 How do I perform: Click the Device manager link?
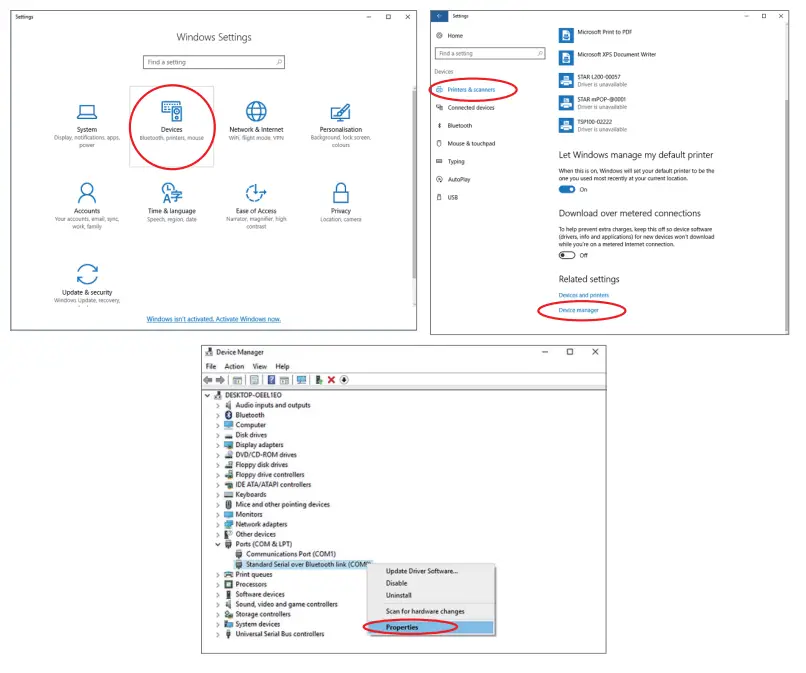[578, 310]
